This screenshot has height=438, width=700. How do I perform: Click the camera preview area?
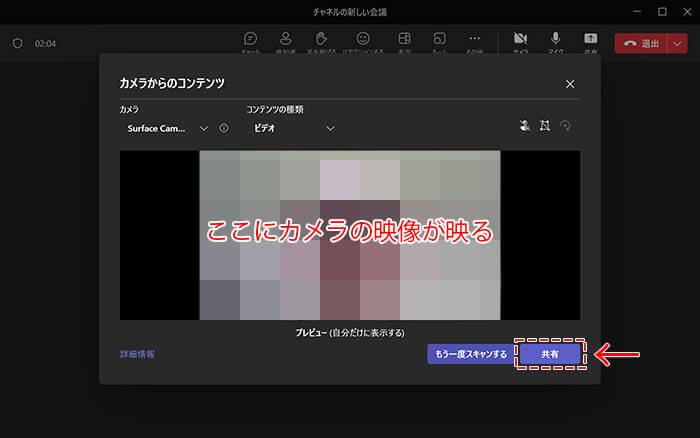pyautogui.click(x=350, y=235)
